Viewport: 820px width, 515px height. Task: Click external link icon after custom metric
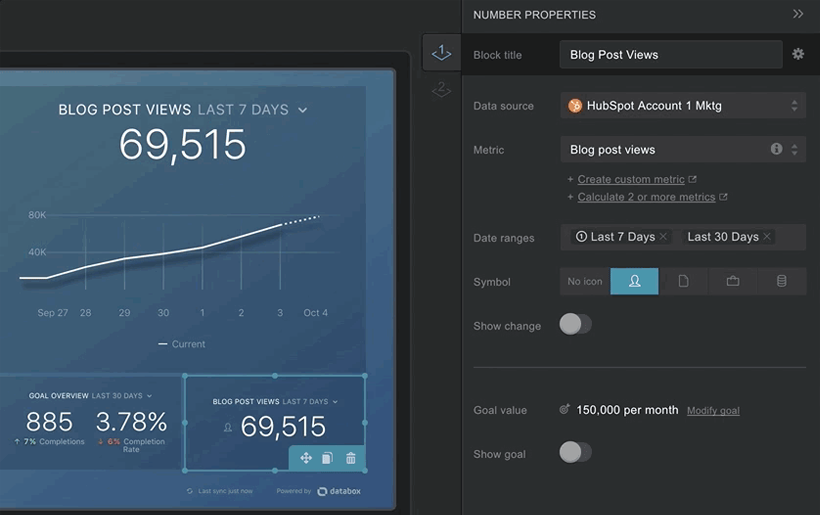692,179
